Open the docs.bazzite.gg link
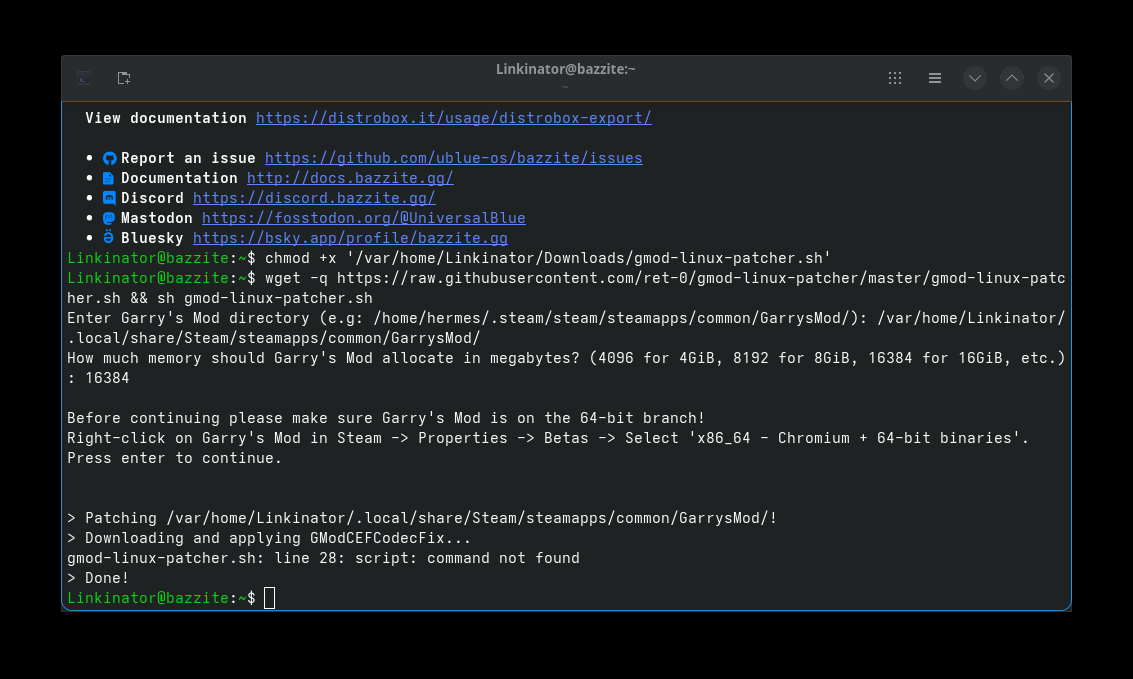Image resolution: width=1133 pixels, height=679 pixels. [350, 178]
